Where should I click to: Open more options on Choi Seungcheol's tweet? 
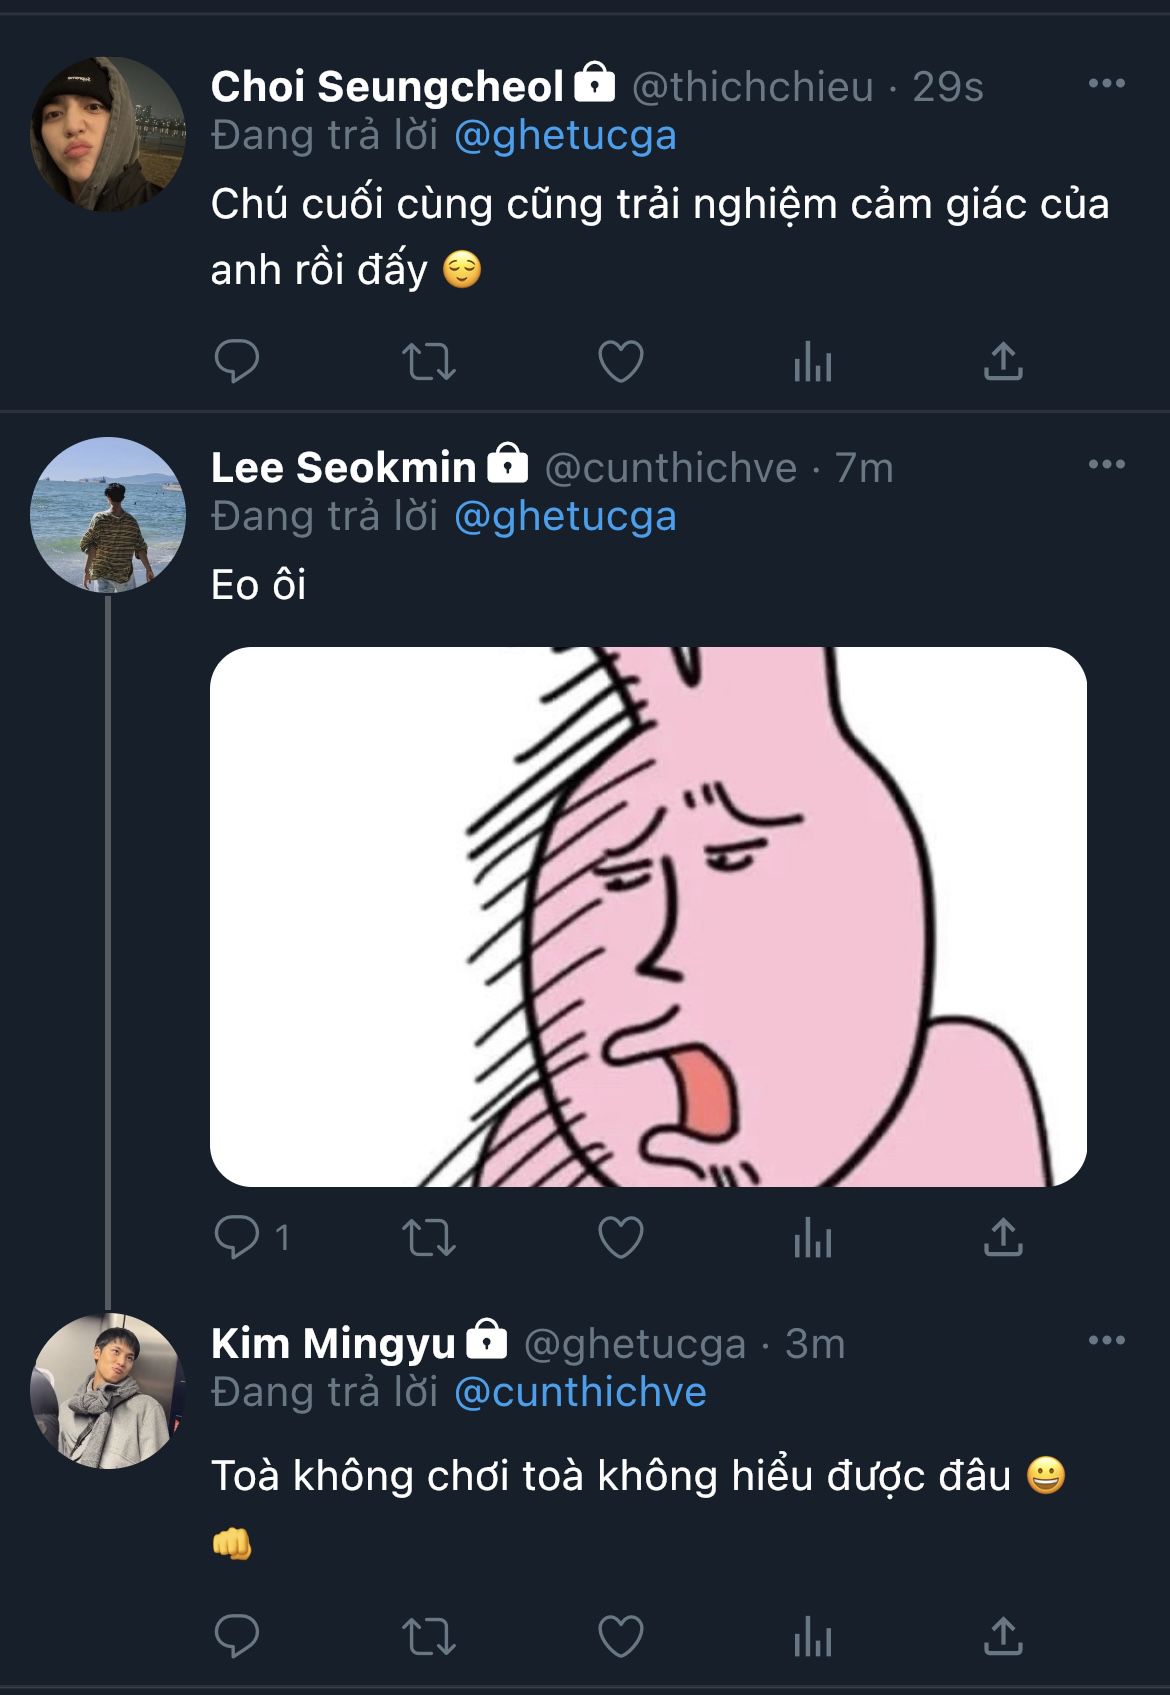tap(1107, 83)
